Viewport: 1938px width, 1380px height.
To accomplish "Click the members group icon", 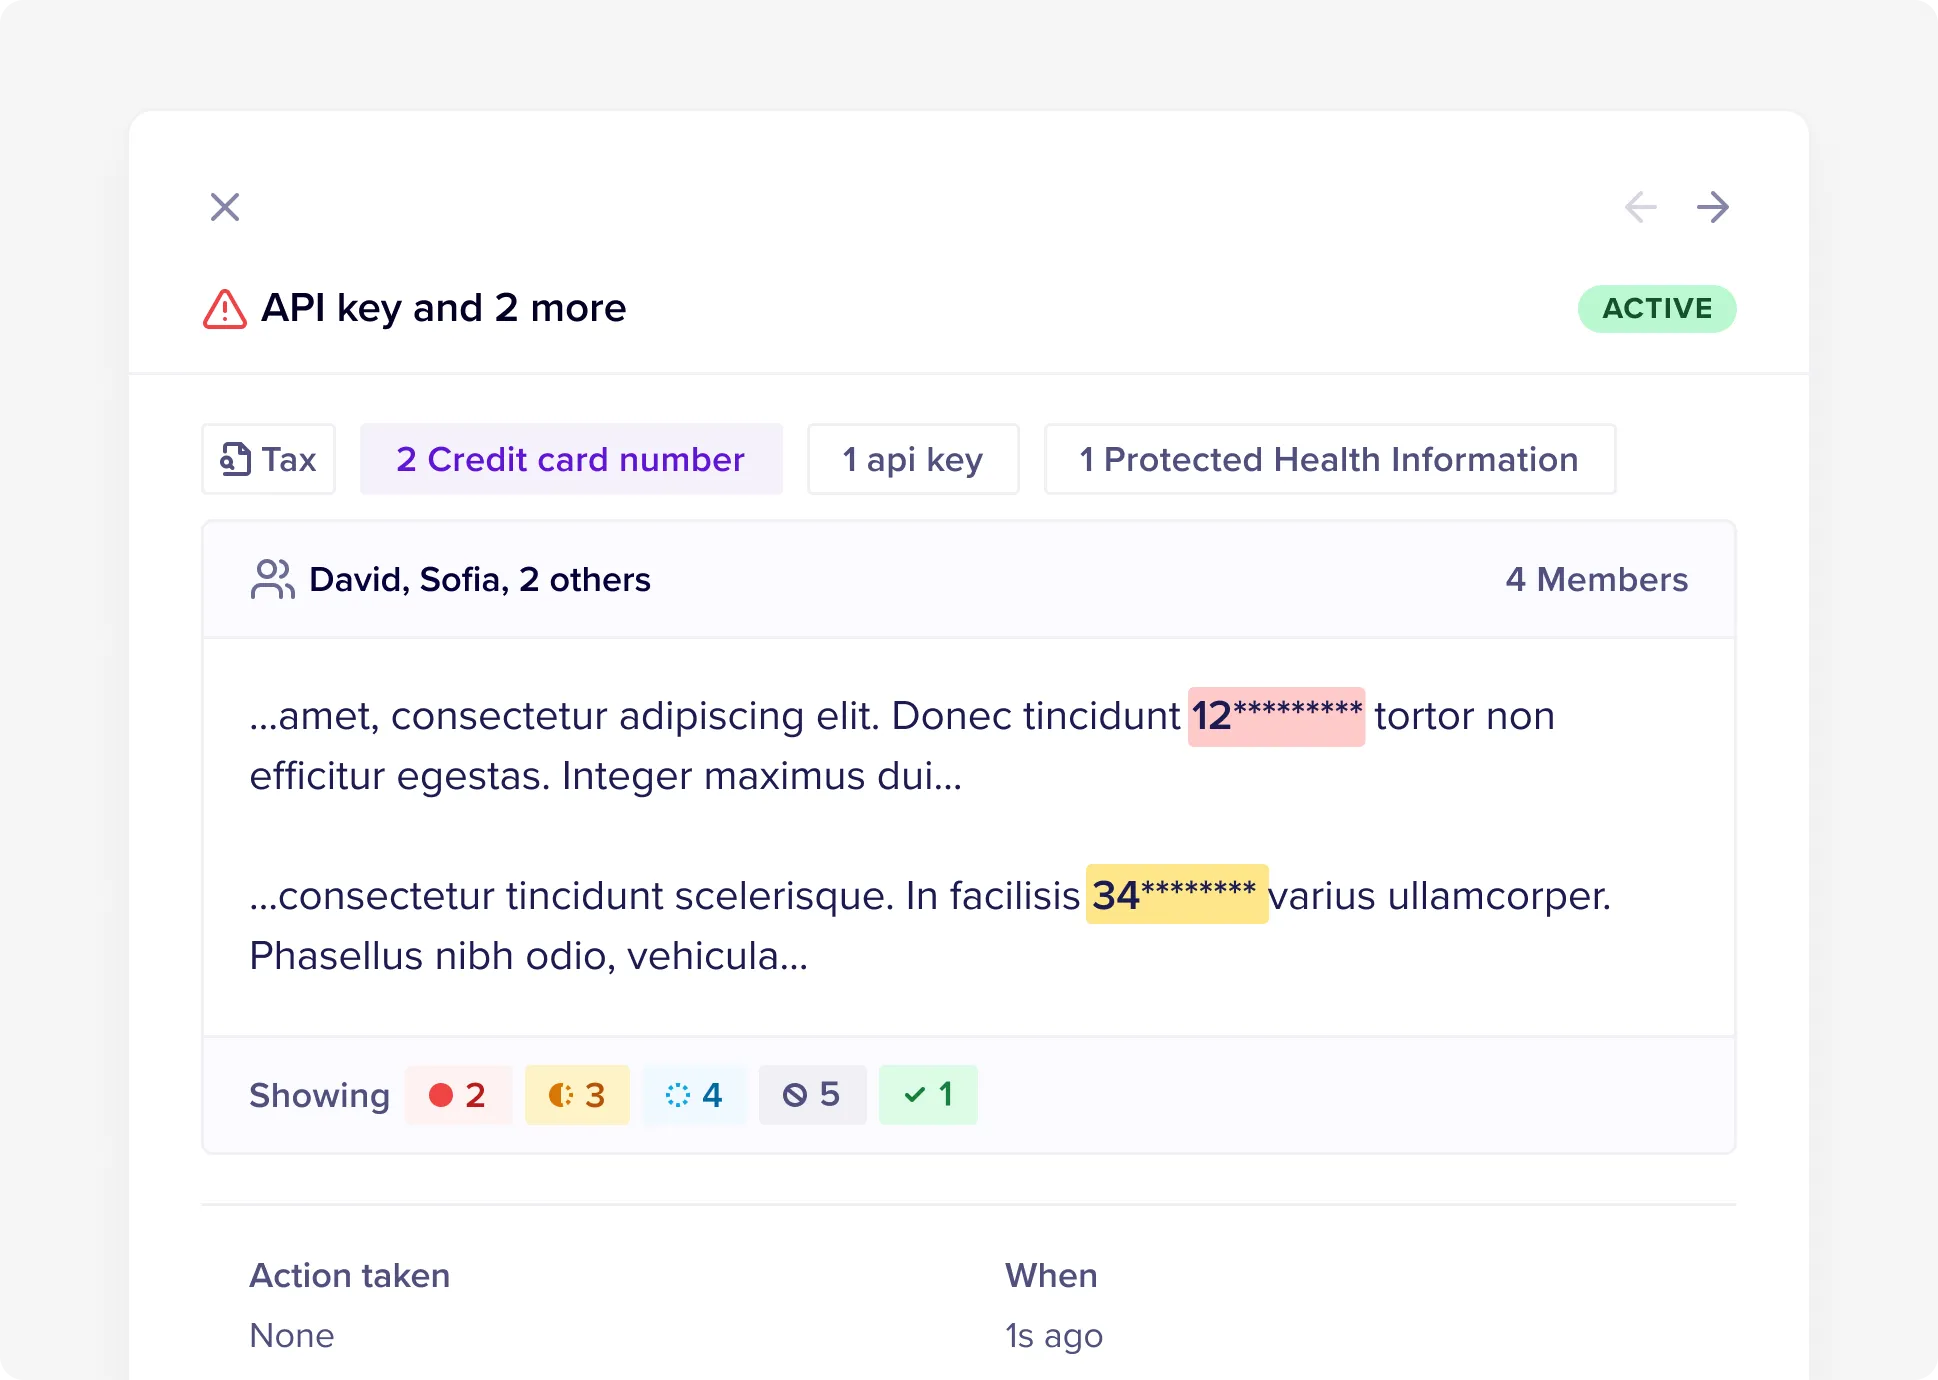I will click(272, 579).
